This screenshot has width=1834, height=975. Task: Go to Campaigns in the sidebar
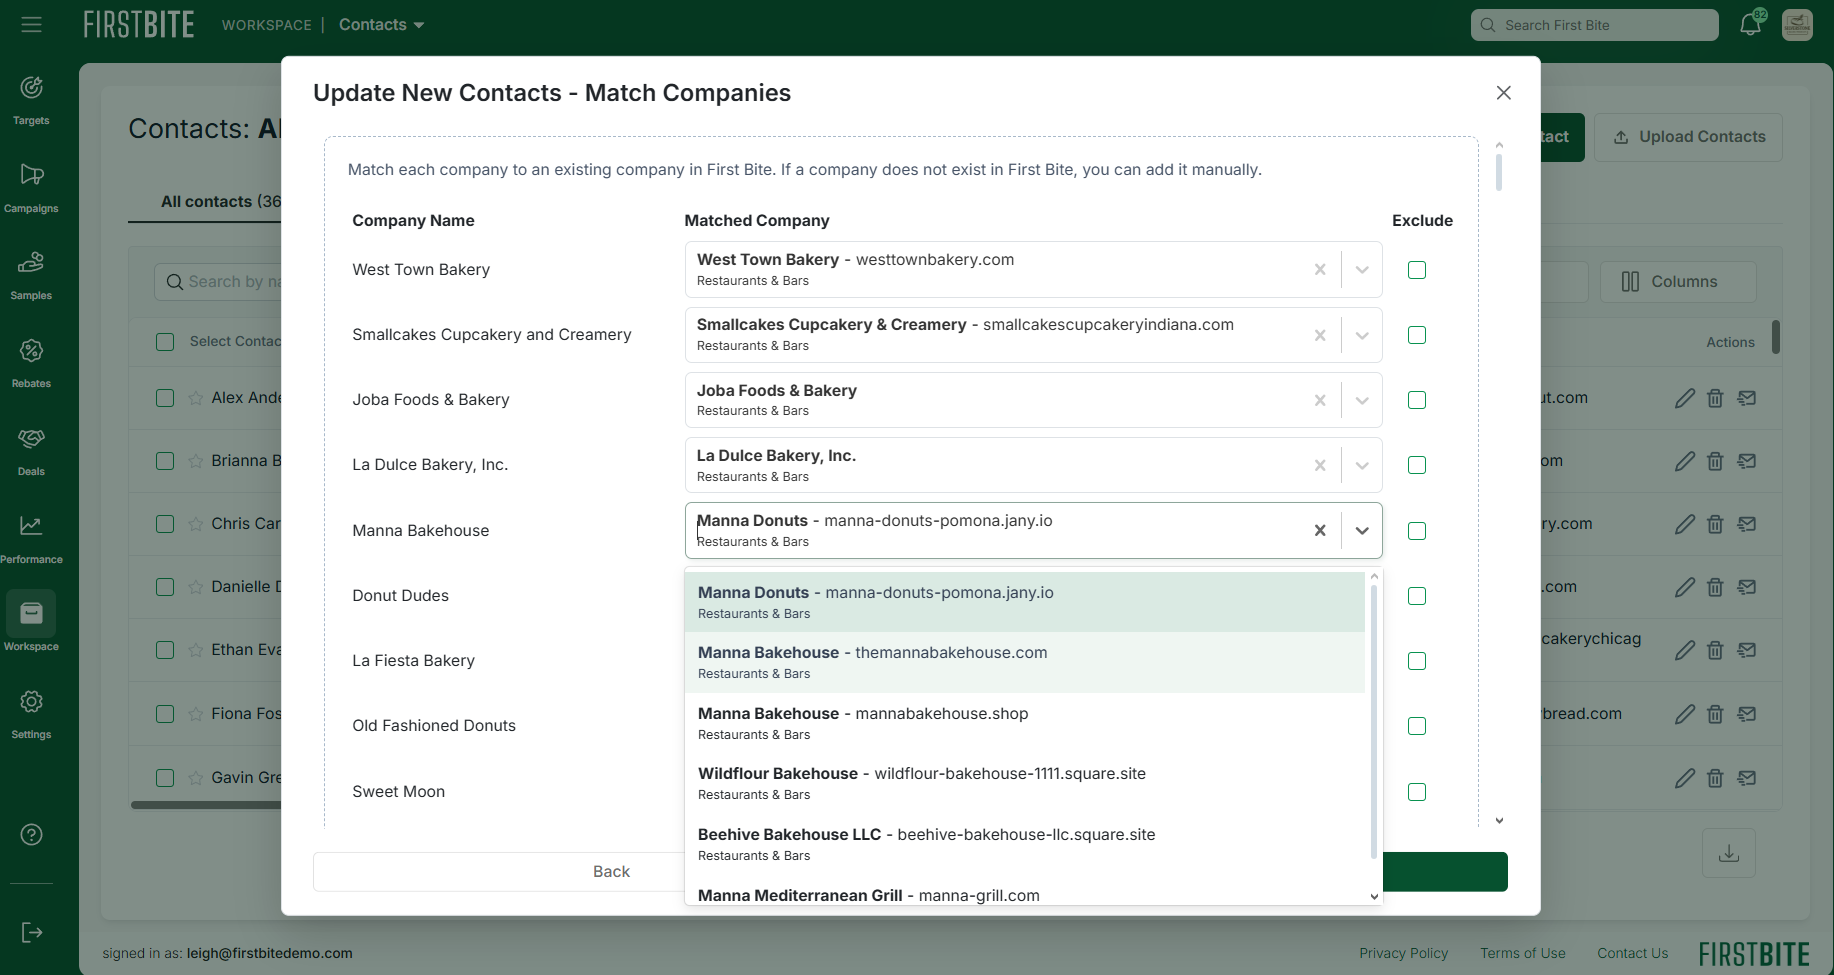[31, 189]
